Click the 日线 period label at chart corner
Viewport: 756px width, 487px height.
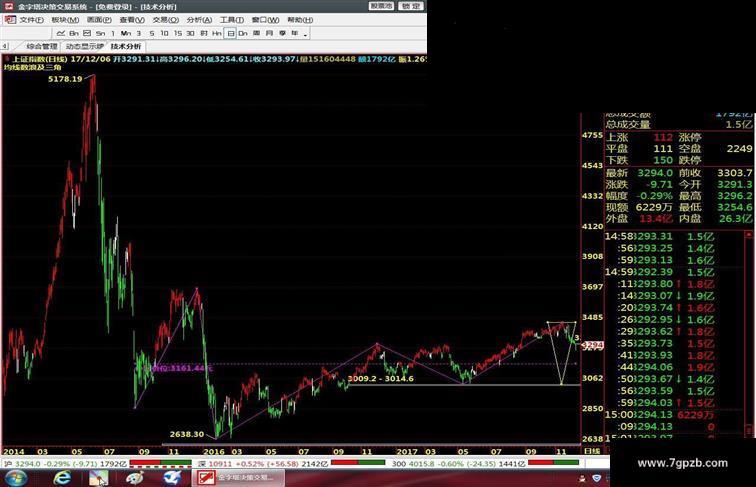tap(592, 451)
